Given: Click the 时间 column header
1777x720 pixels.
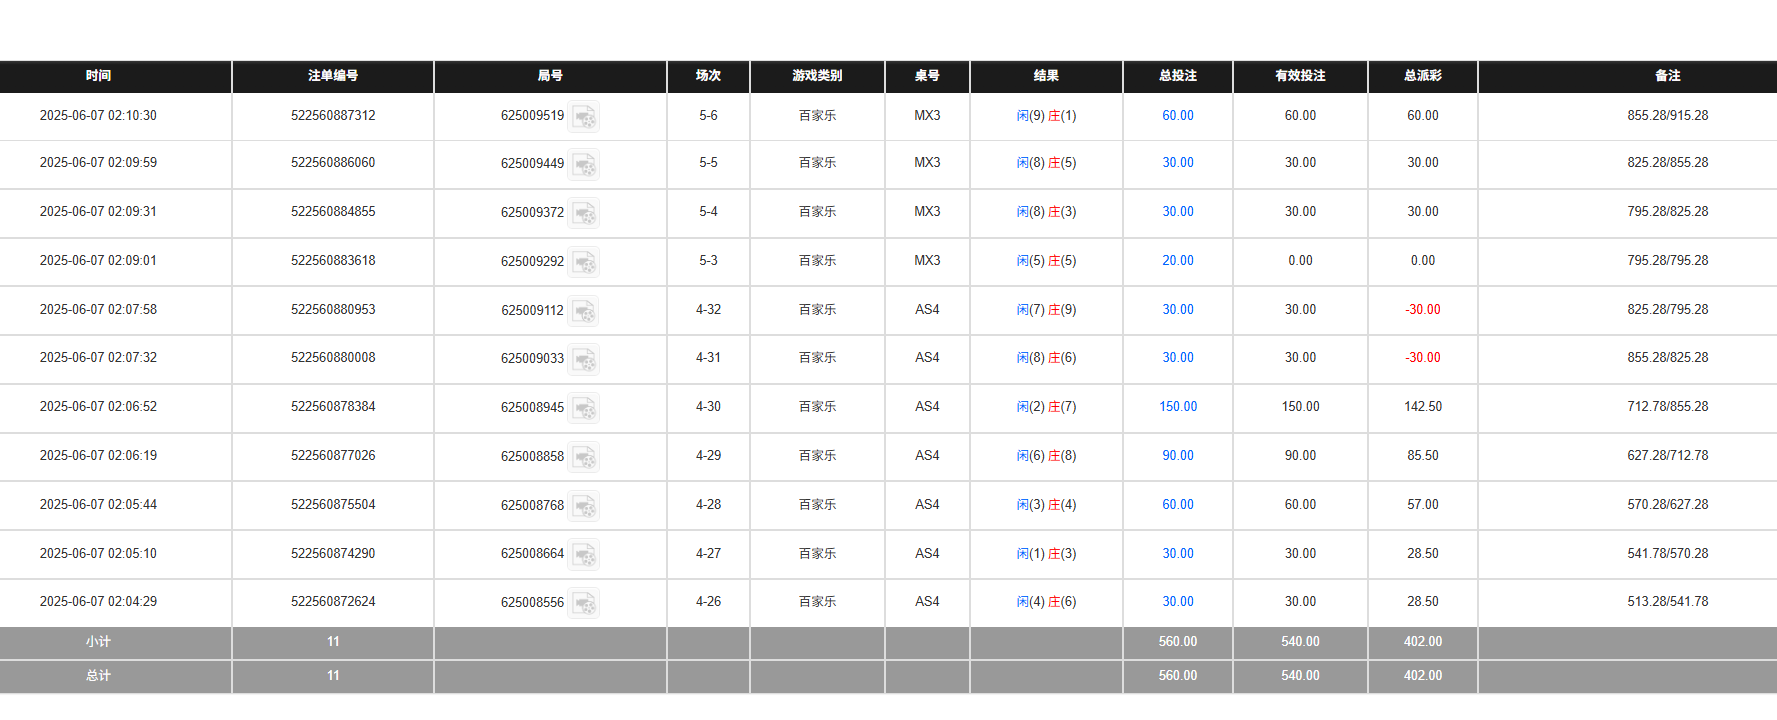Looking at the screenshot, I should pos(98,76).
